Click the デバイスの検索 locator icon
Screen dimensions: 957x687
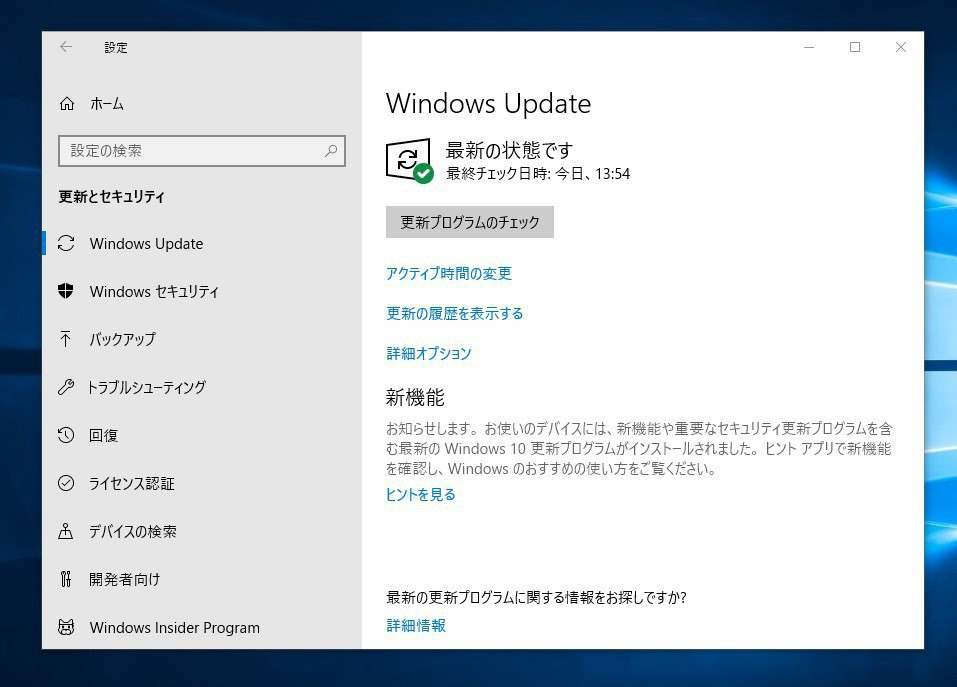point(66,531)
